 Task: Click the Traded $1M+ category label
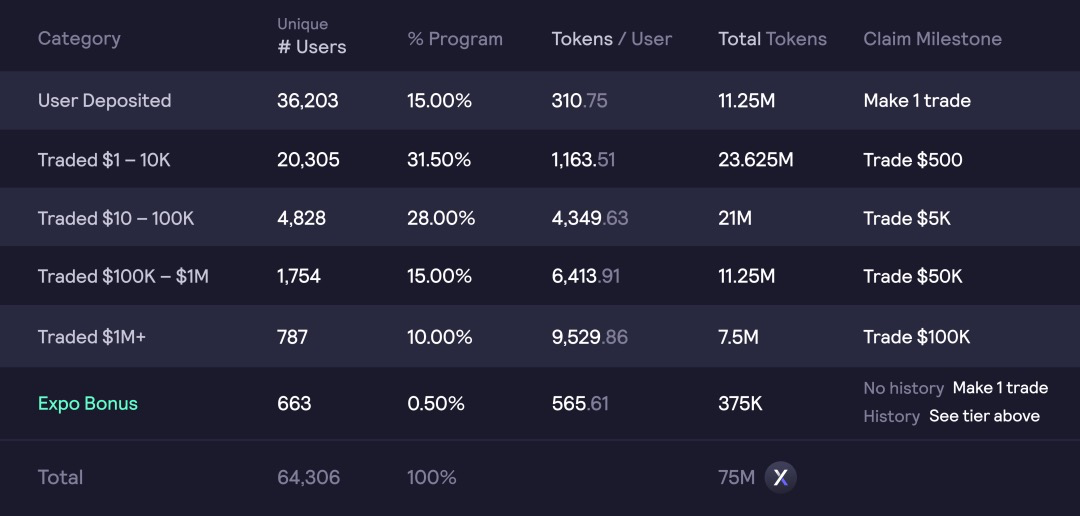pyautogui.click(x=92, y=337)
